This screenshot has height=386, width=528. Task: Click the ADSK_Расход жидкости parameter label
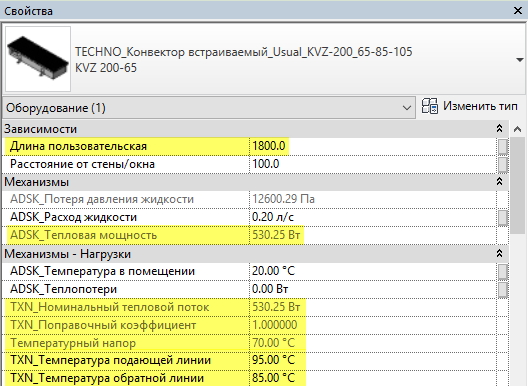coord(73,217)
